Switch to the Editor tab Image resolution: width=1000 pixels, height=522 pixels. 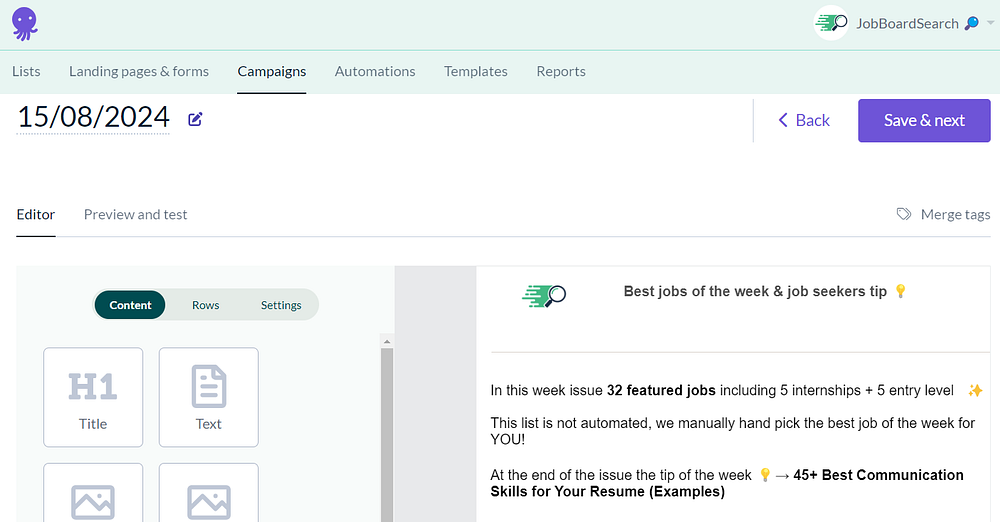(36, 214)
